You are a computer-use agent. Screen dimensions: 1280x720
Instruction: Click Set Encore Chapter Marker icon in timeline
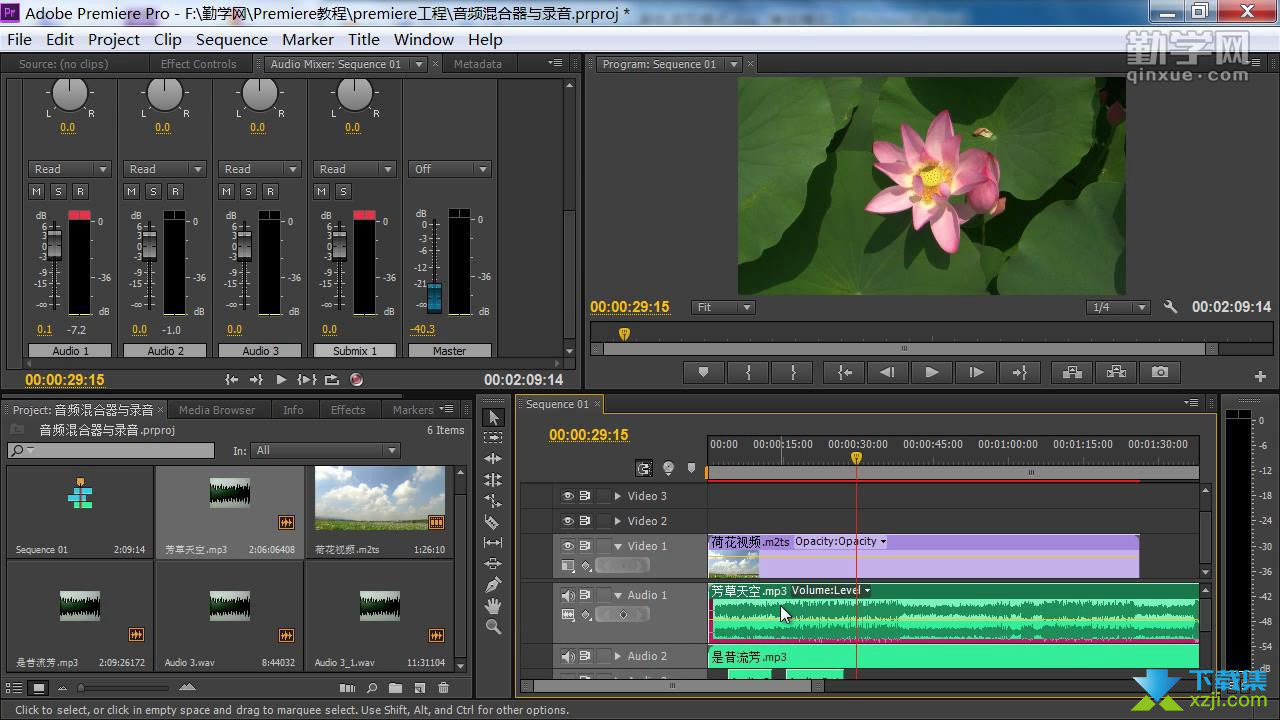click(x=668, y=468)
